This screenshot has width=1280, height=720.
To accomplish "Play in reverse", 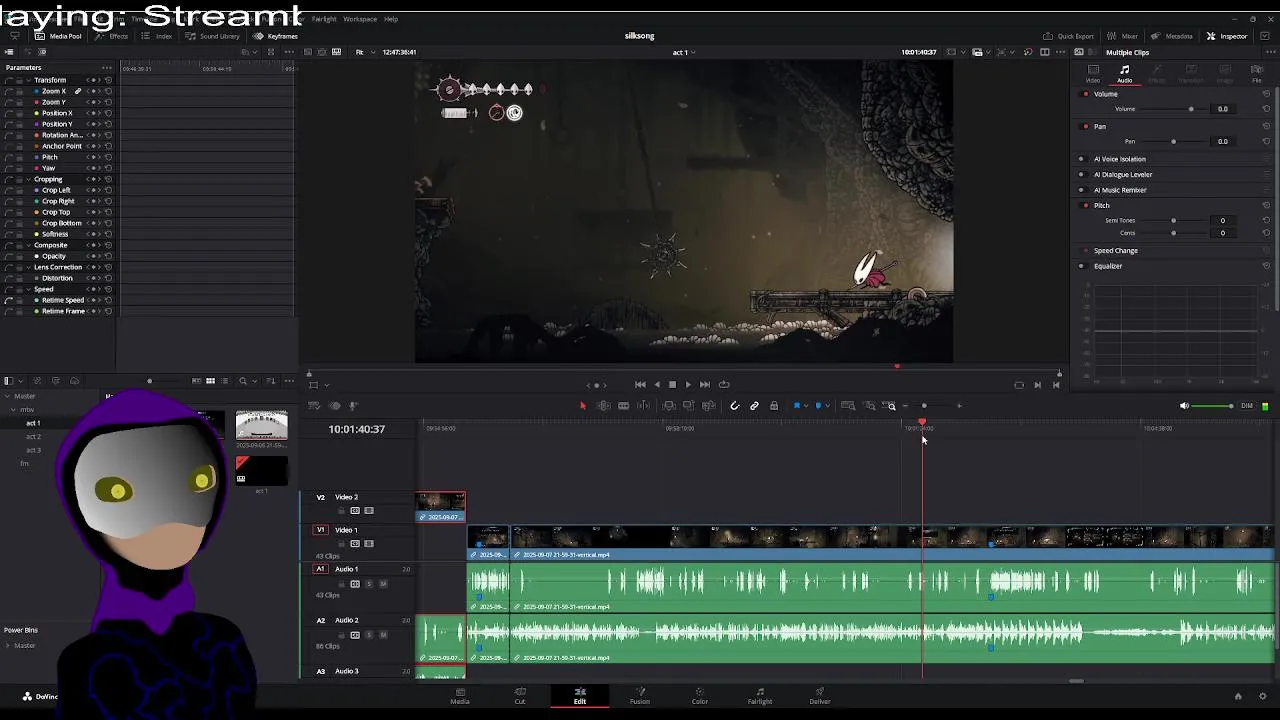I will point(657,384).
